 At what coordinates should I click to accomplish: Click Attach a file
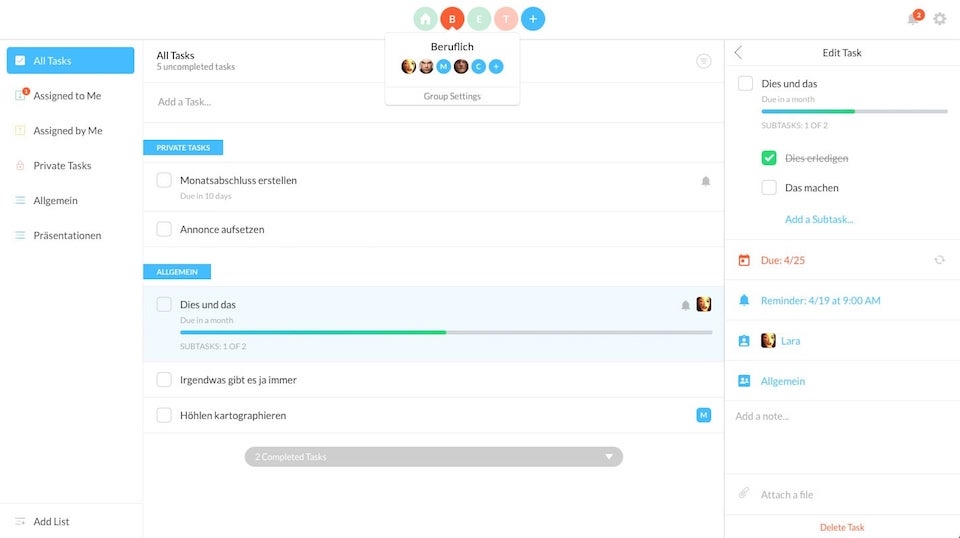click(787, 495)
